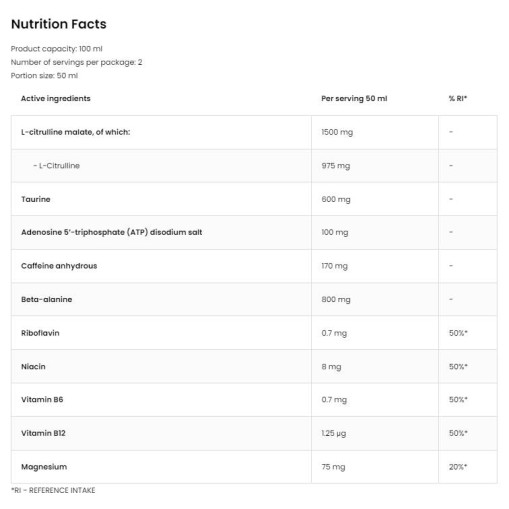Click the Active ingredients column header
Image resolution: width=509 pixels, height=509 pixels.
coord(56,98)
